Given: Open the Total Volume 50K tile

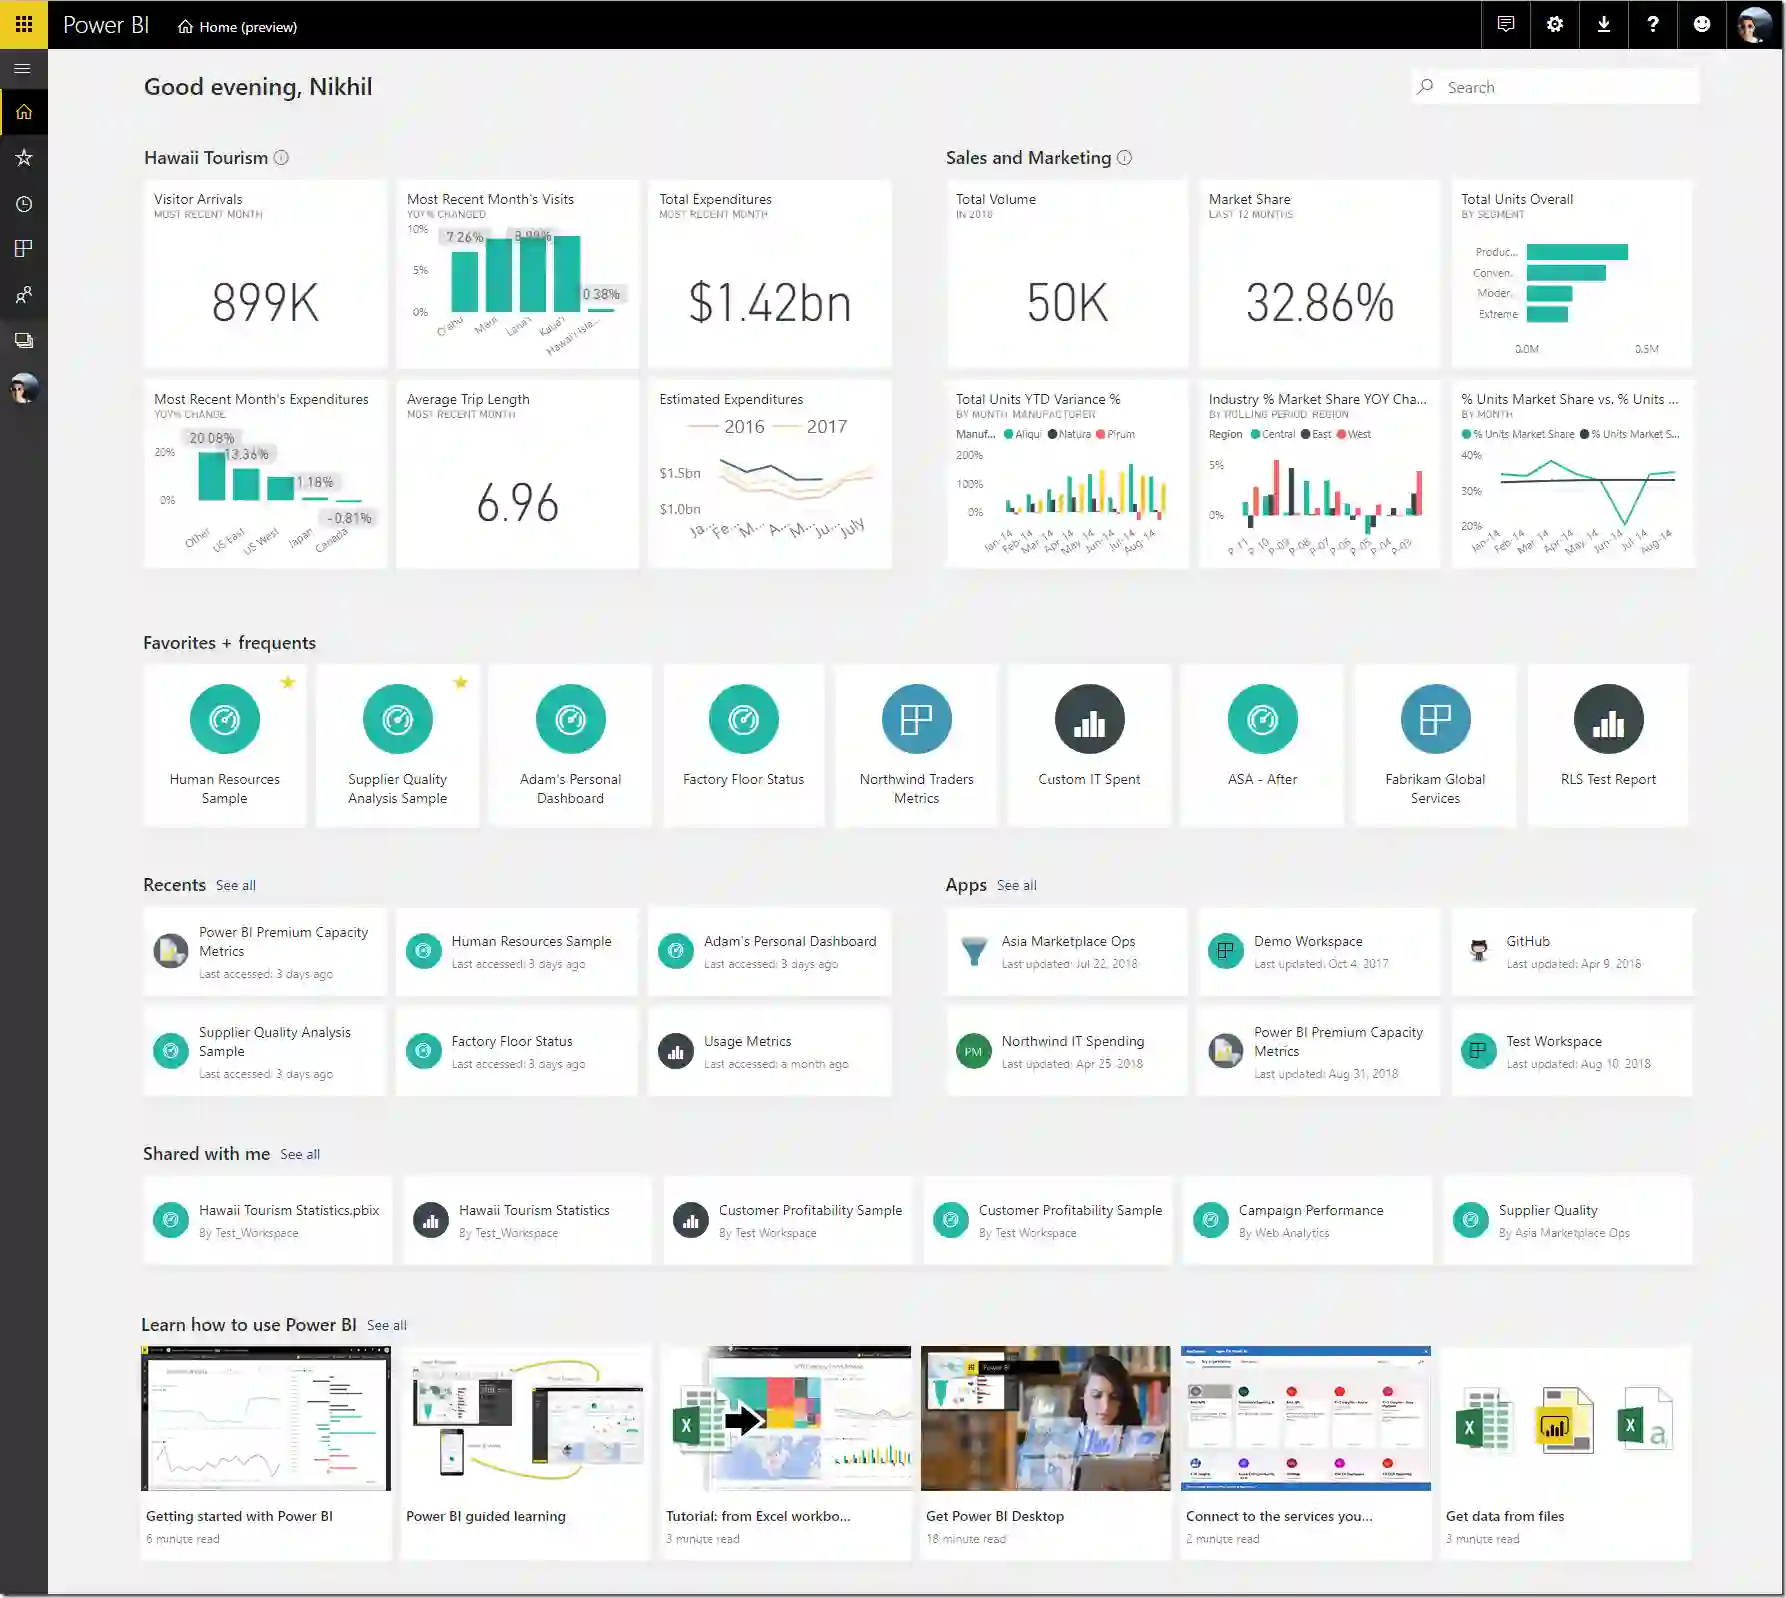Looking at the screenshot, I should coord(1067,274).
